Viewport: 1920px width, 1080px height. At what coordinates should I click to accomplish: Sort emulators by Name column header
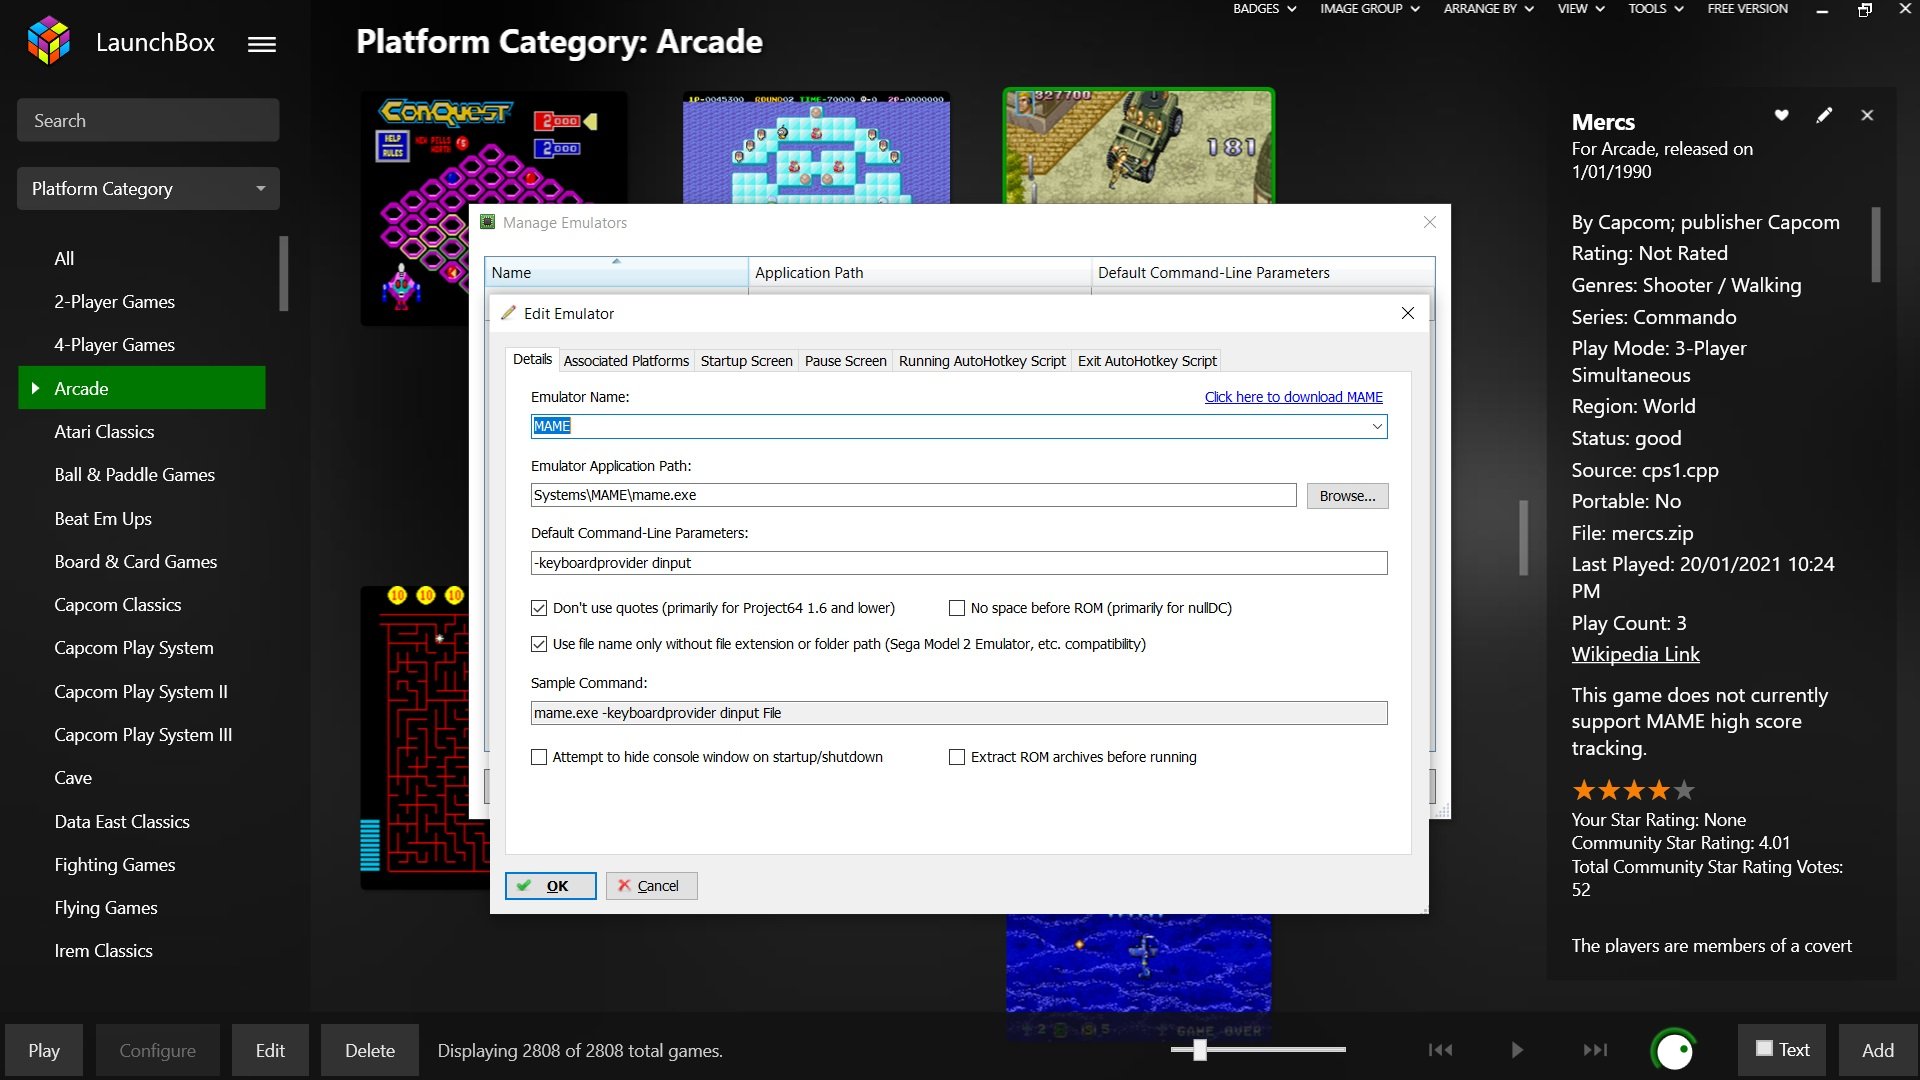click(x=616, y=272)
